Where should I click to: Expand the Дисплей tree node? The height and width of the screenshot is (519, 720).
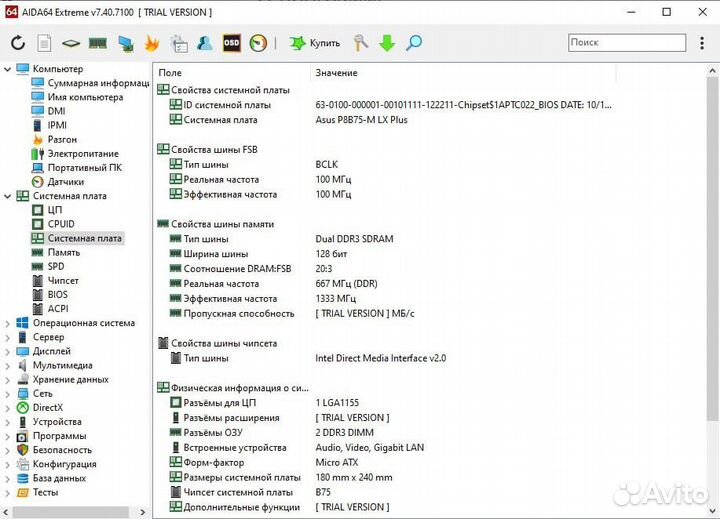(8, 352)
